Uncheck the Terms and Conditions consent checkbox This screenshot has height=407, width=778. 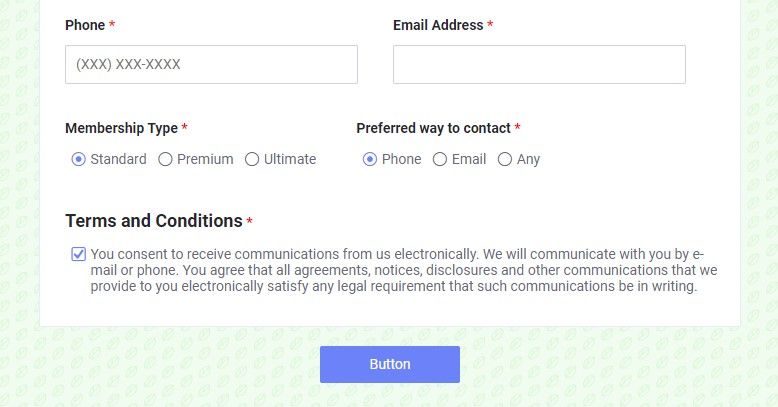click(78, 254)
